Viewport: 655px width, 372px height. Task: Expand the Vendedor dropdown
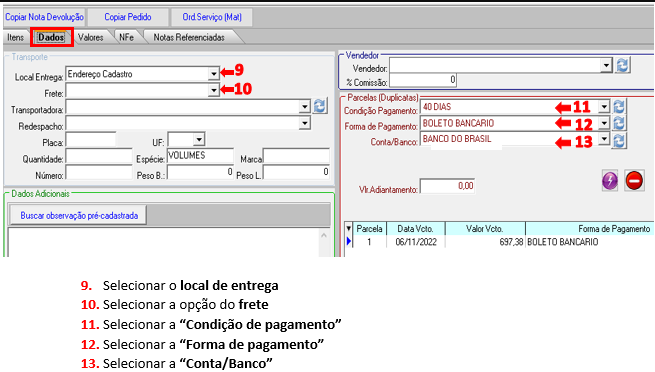(606, 66)
